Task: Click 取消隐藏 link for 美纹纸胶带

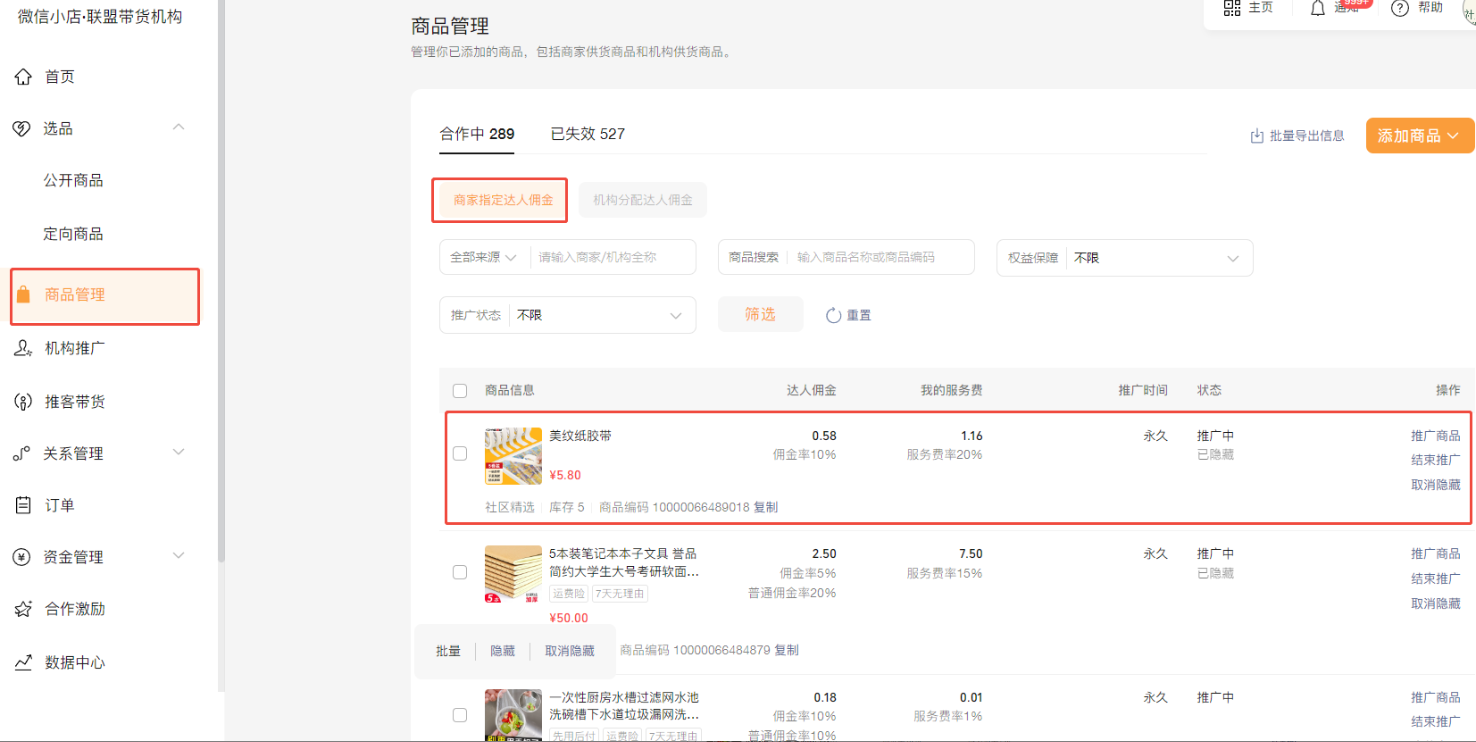Action: tap(1435, 485)
